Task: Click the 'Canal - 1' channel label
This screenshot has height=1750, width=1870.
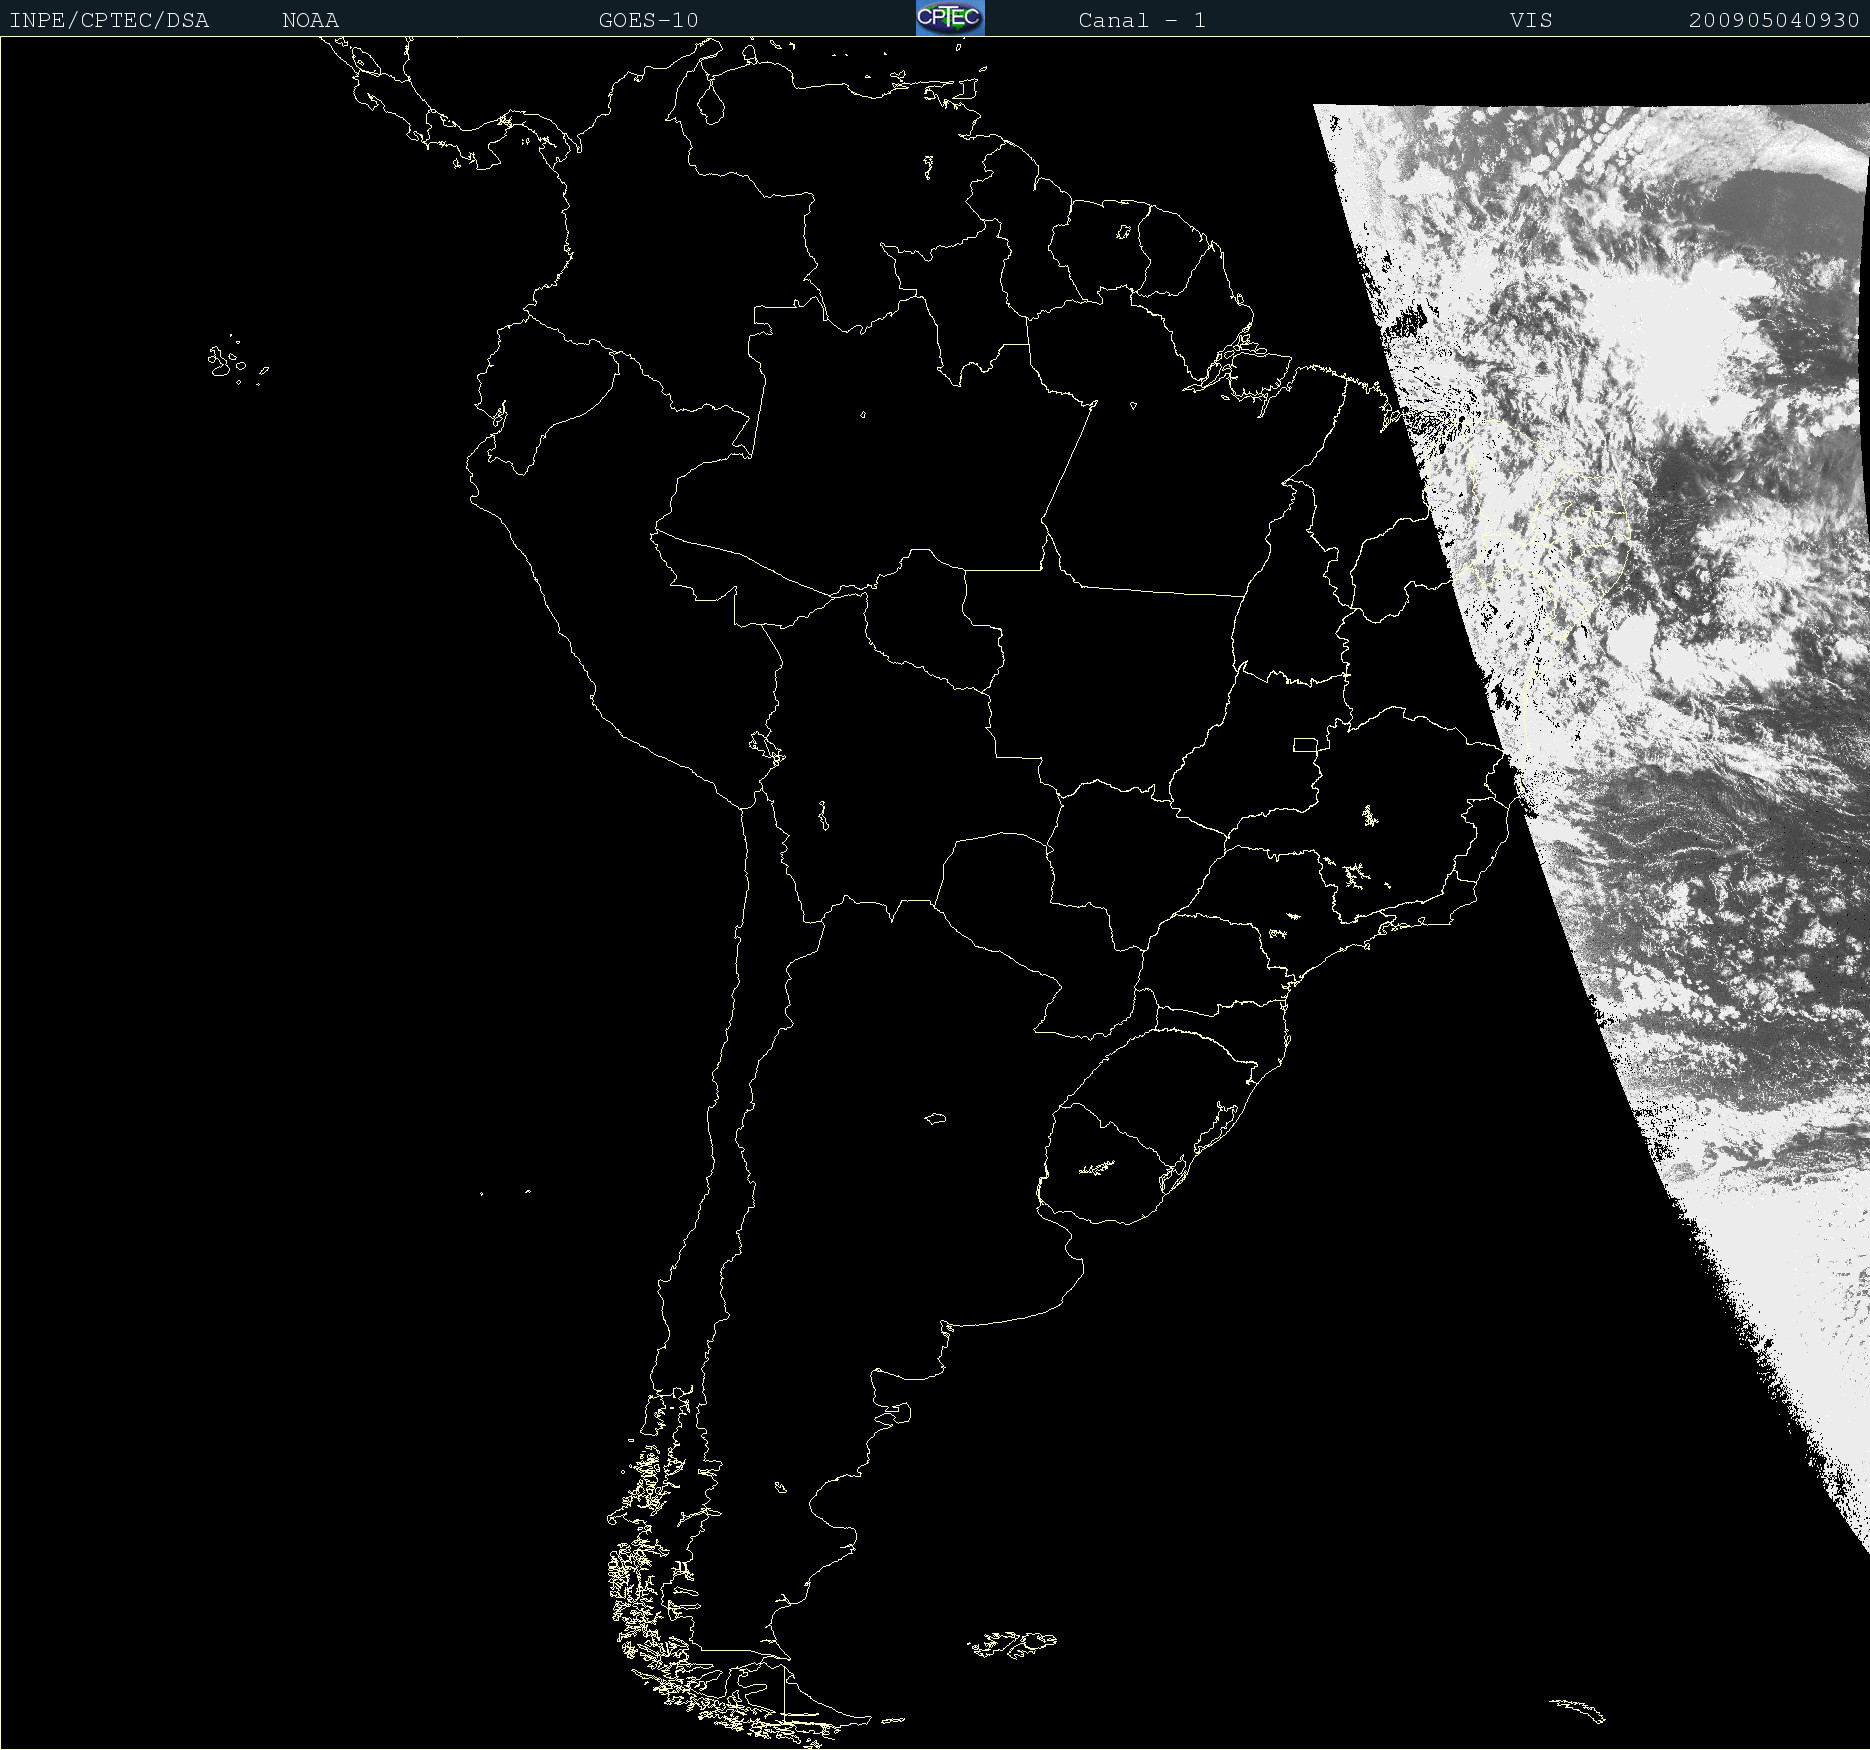Action: [x=1142, y=20]
